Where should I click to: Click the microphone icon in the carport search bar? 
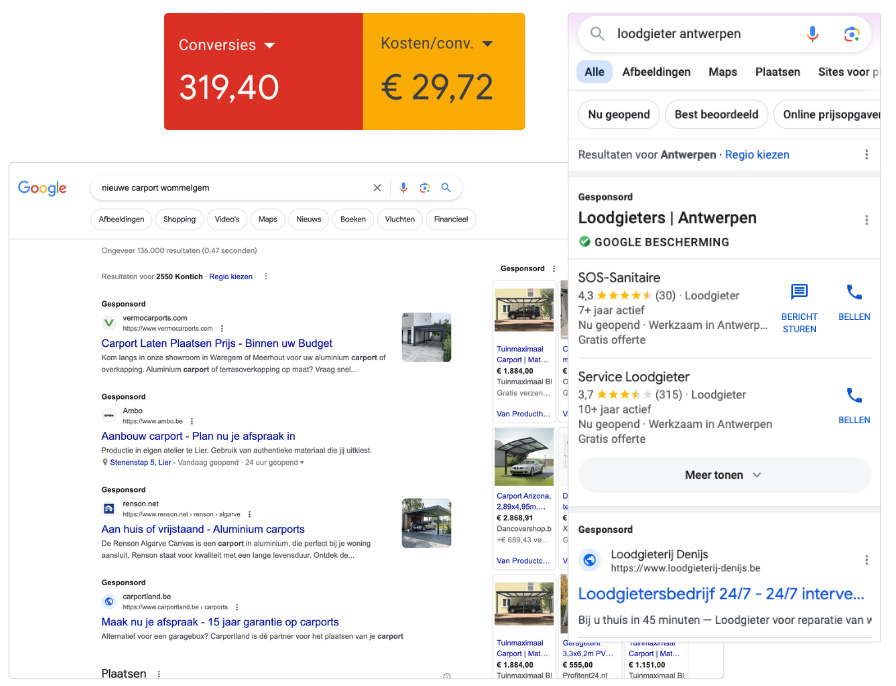(x=404, y=188)
